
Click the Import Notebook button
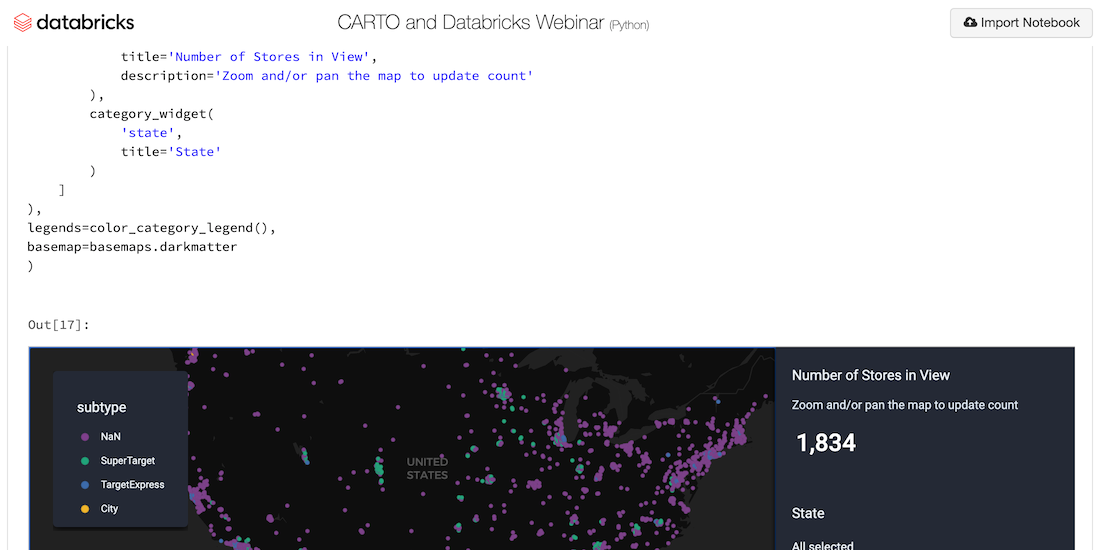click(x=1020, y=22)
